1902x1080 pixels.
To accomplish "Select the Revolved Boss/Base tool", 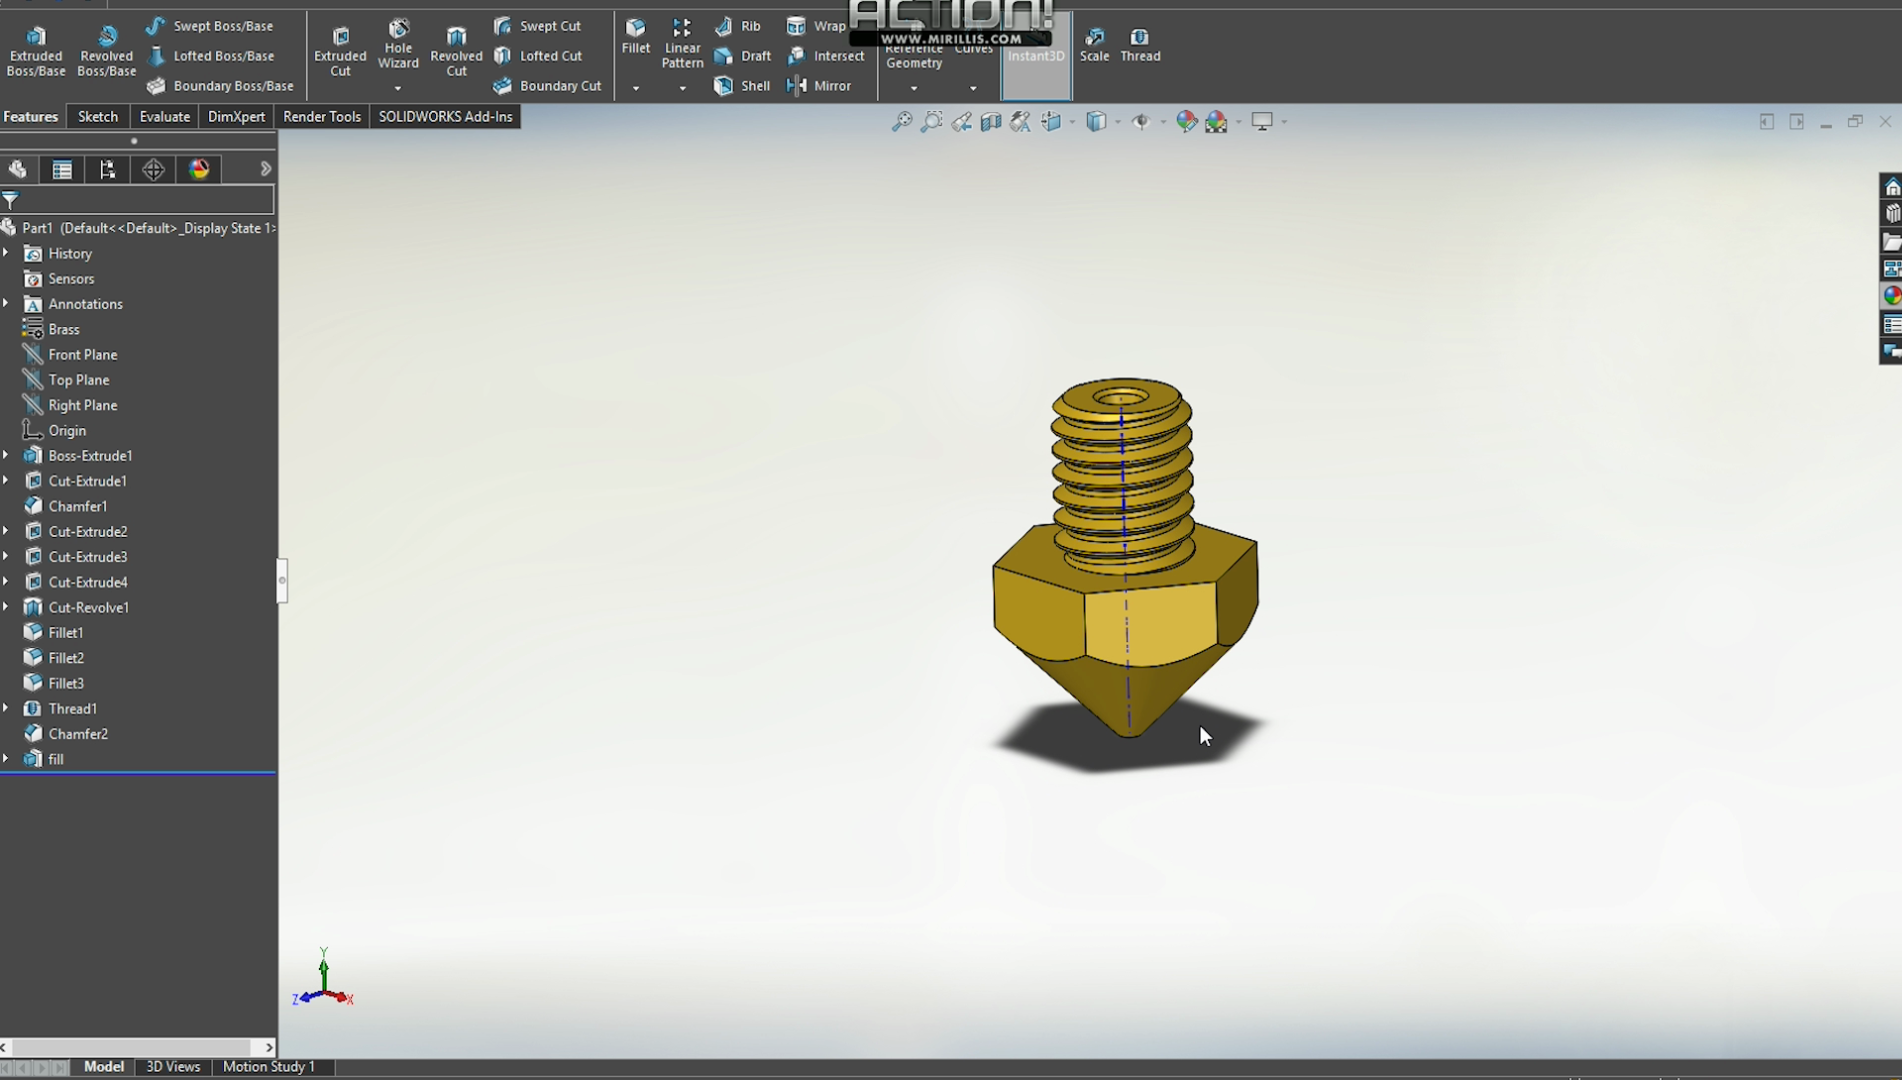I will [x=106, y=52].
